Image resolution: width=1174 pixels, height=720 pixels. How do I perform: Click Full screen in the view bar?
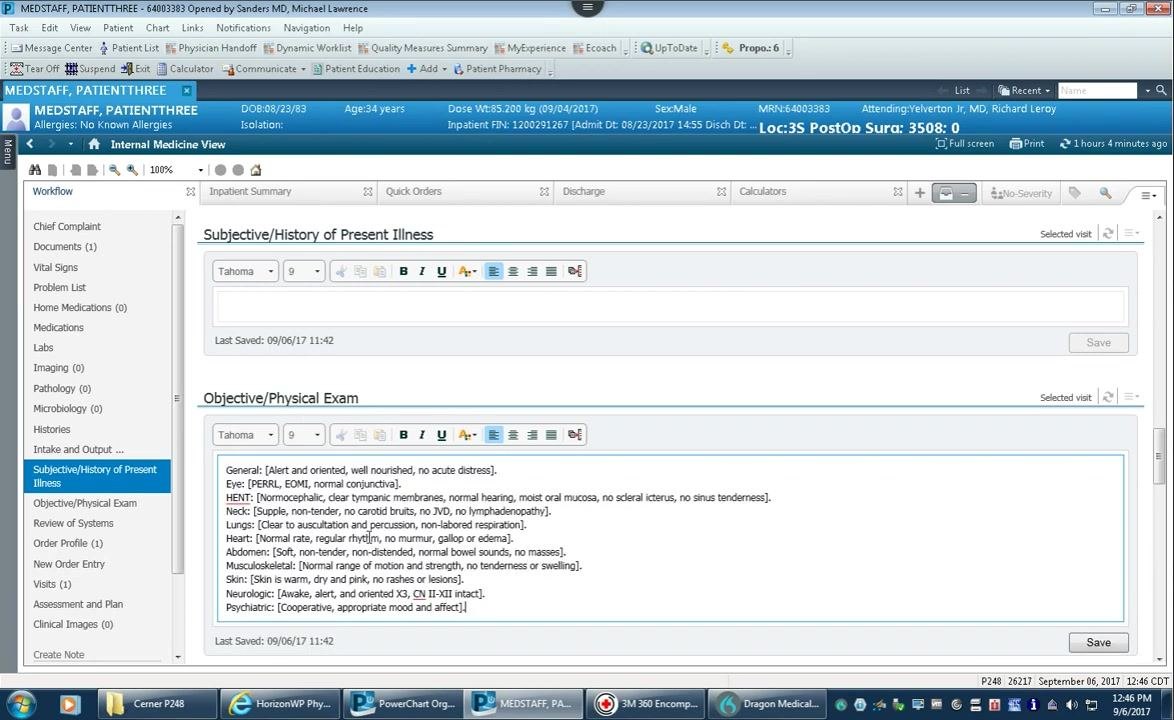(x=964, y=144)
